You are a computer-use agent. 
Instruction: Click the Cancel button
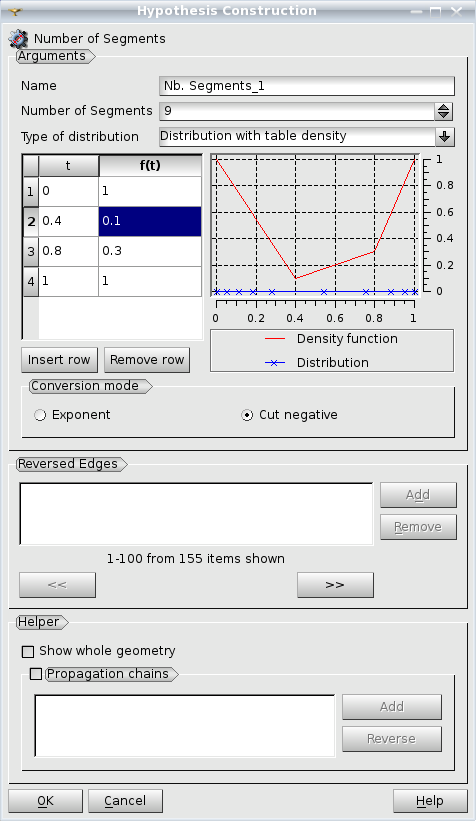tap(125, 801)
